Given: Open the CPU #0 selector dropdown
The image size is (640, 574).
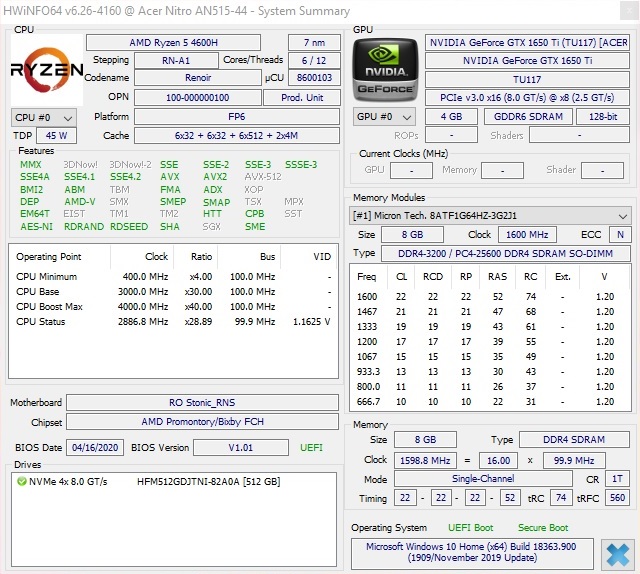Looking at the screenshot, I should (x=44, y=118).
